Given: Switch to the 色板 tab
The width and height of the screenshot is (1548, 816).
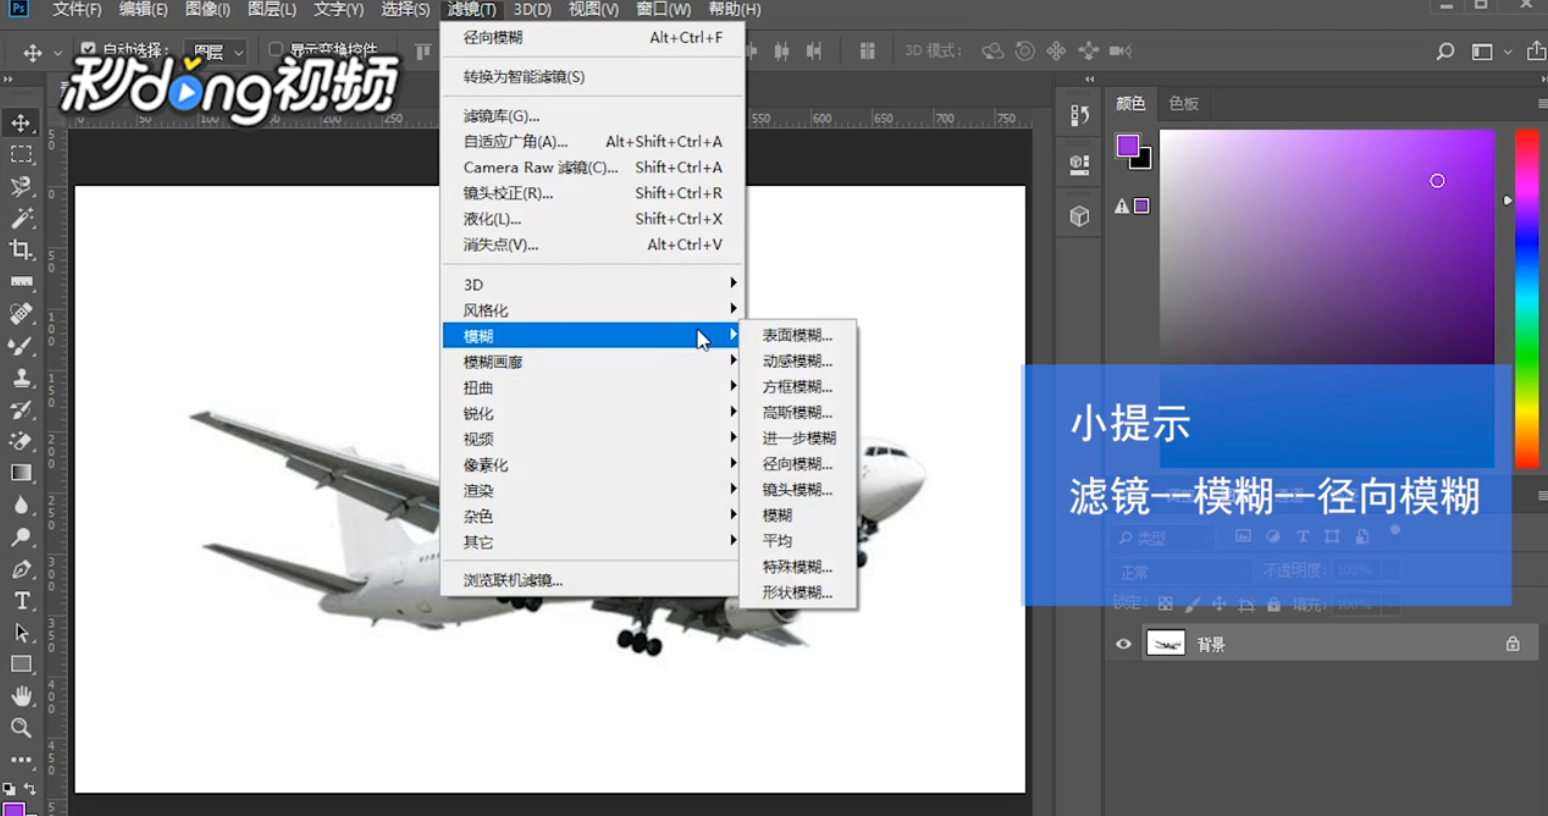Looking at the screenshot, I should [x=1184, y=103].
